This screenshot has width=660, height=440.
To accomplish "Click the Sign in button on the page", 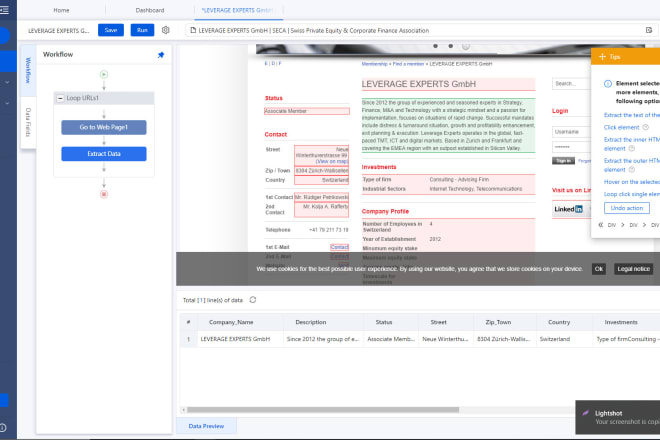I will [563, 161].
